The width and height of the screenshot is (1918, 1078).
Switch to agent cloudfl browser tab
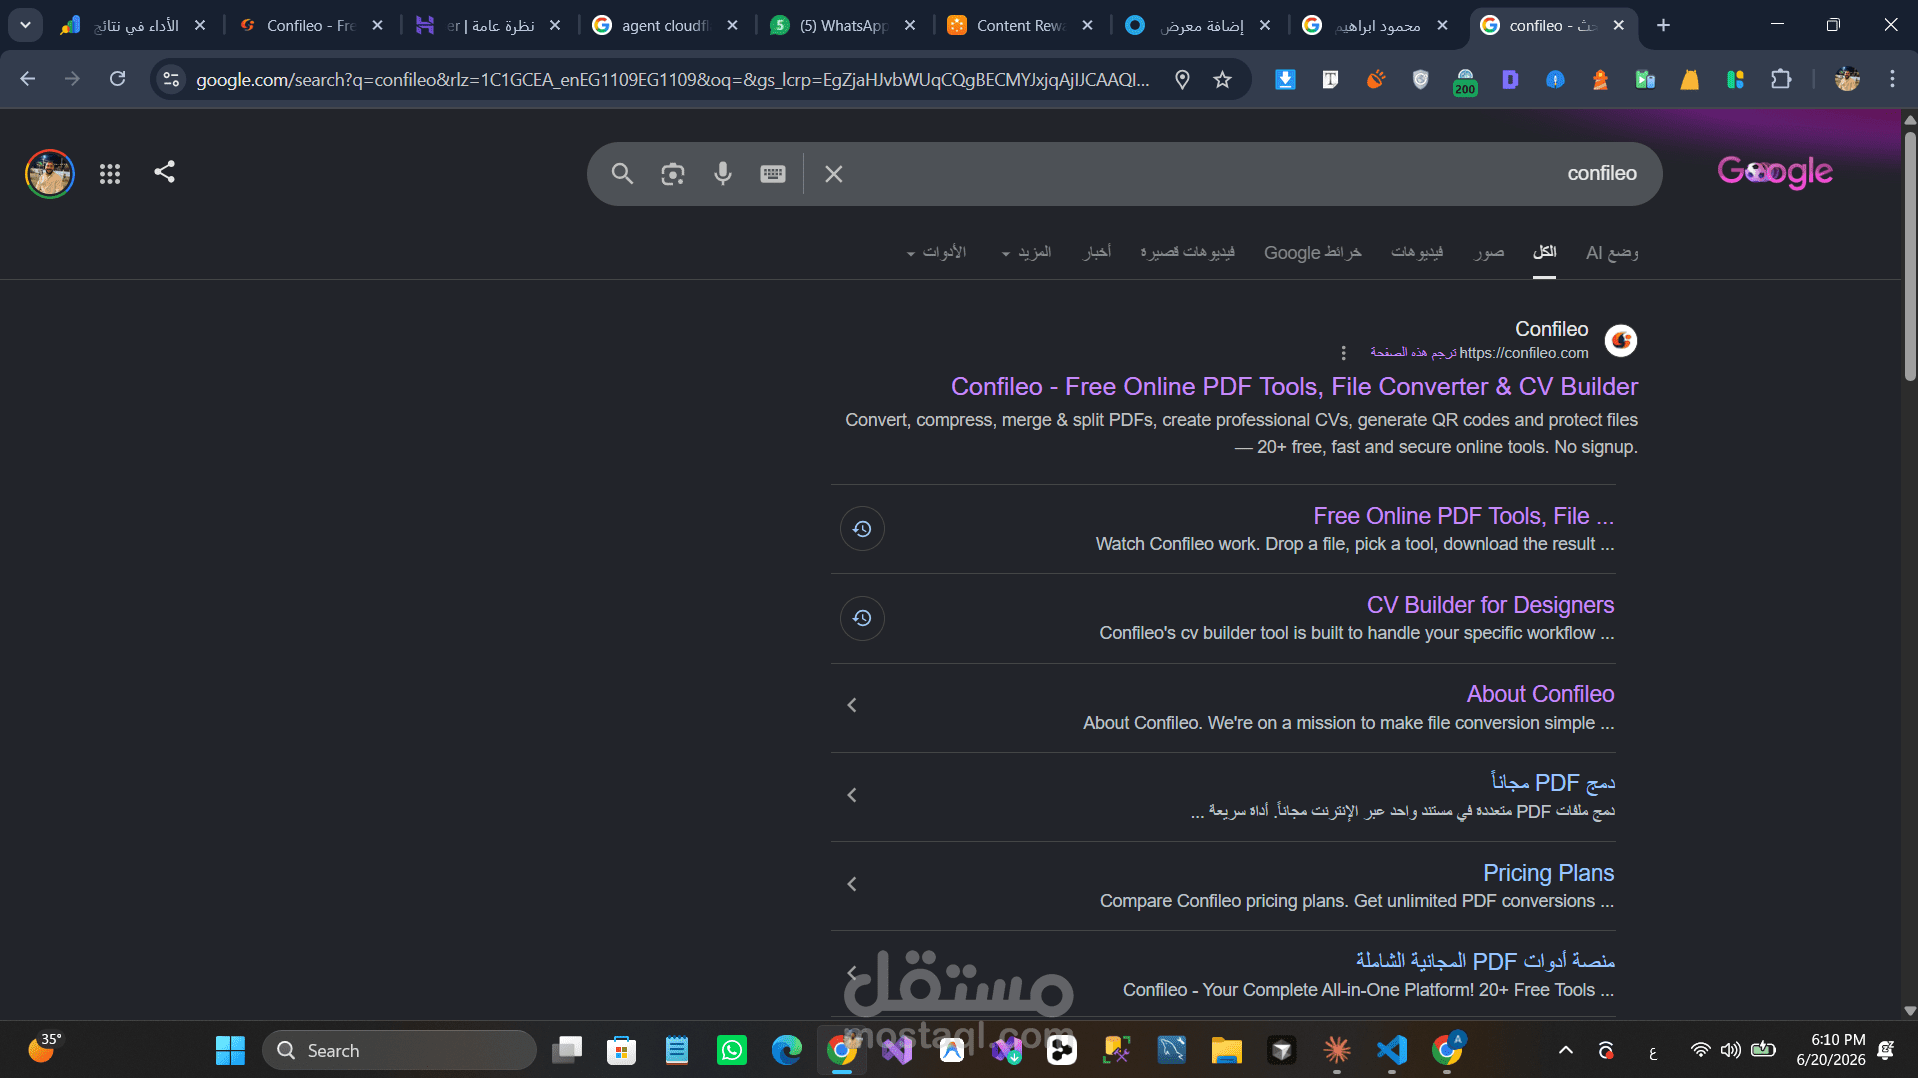[664, 25]
